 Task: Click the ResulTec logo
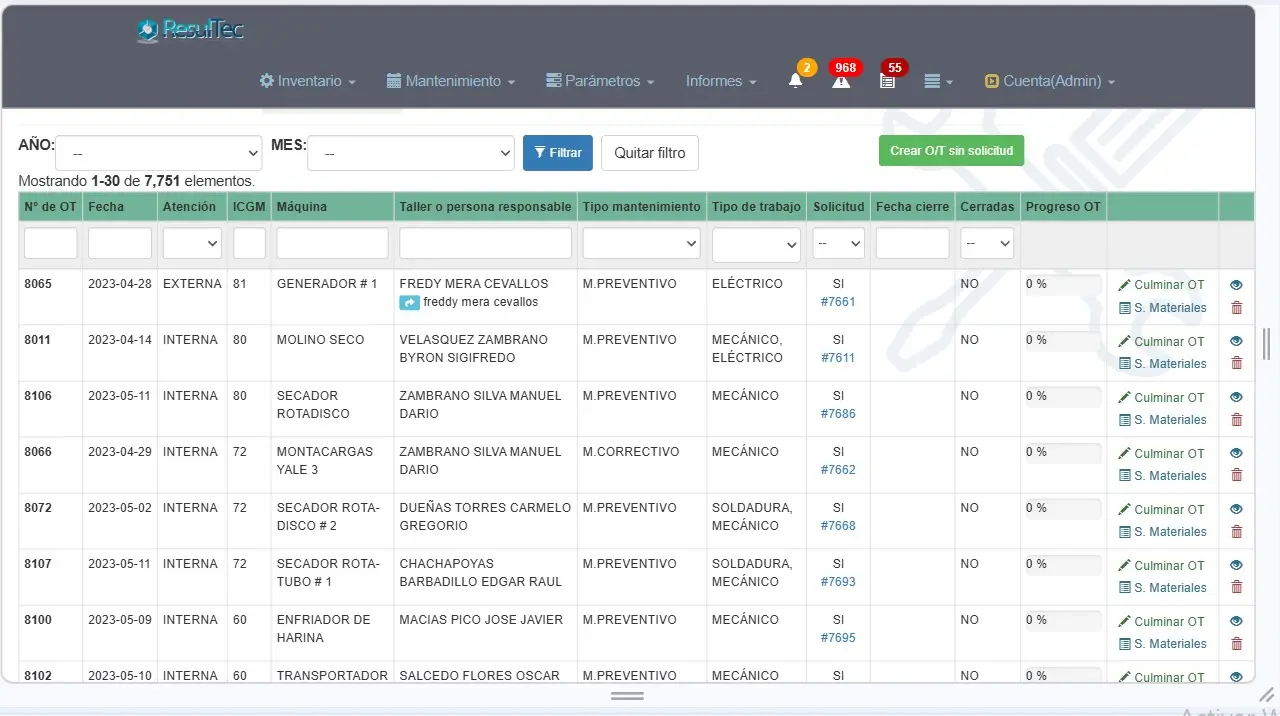coord(191,31)
